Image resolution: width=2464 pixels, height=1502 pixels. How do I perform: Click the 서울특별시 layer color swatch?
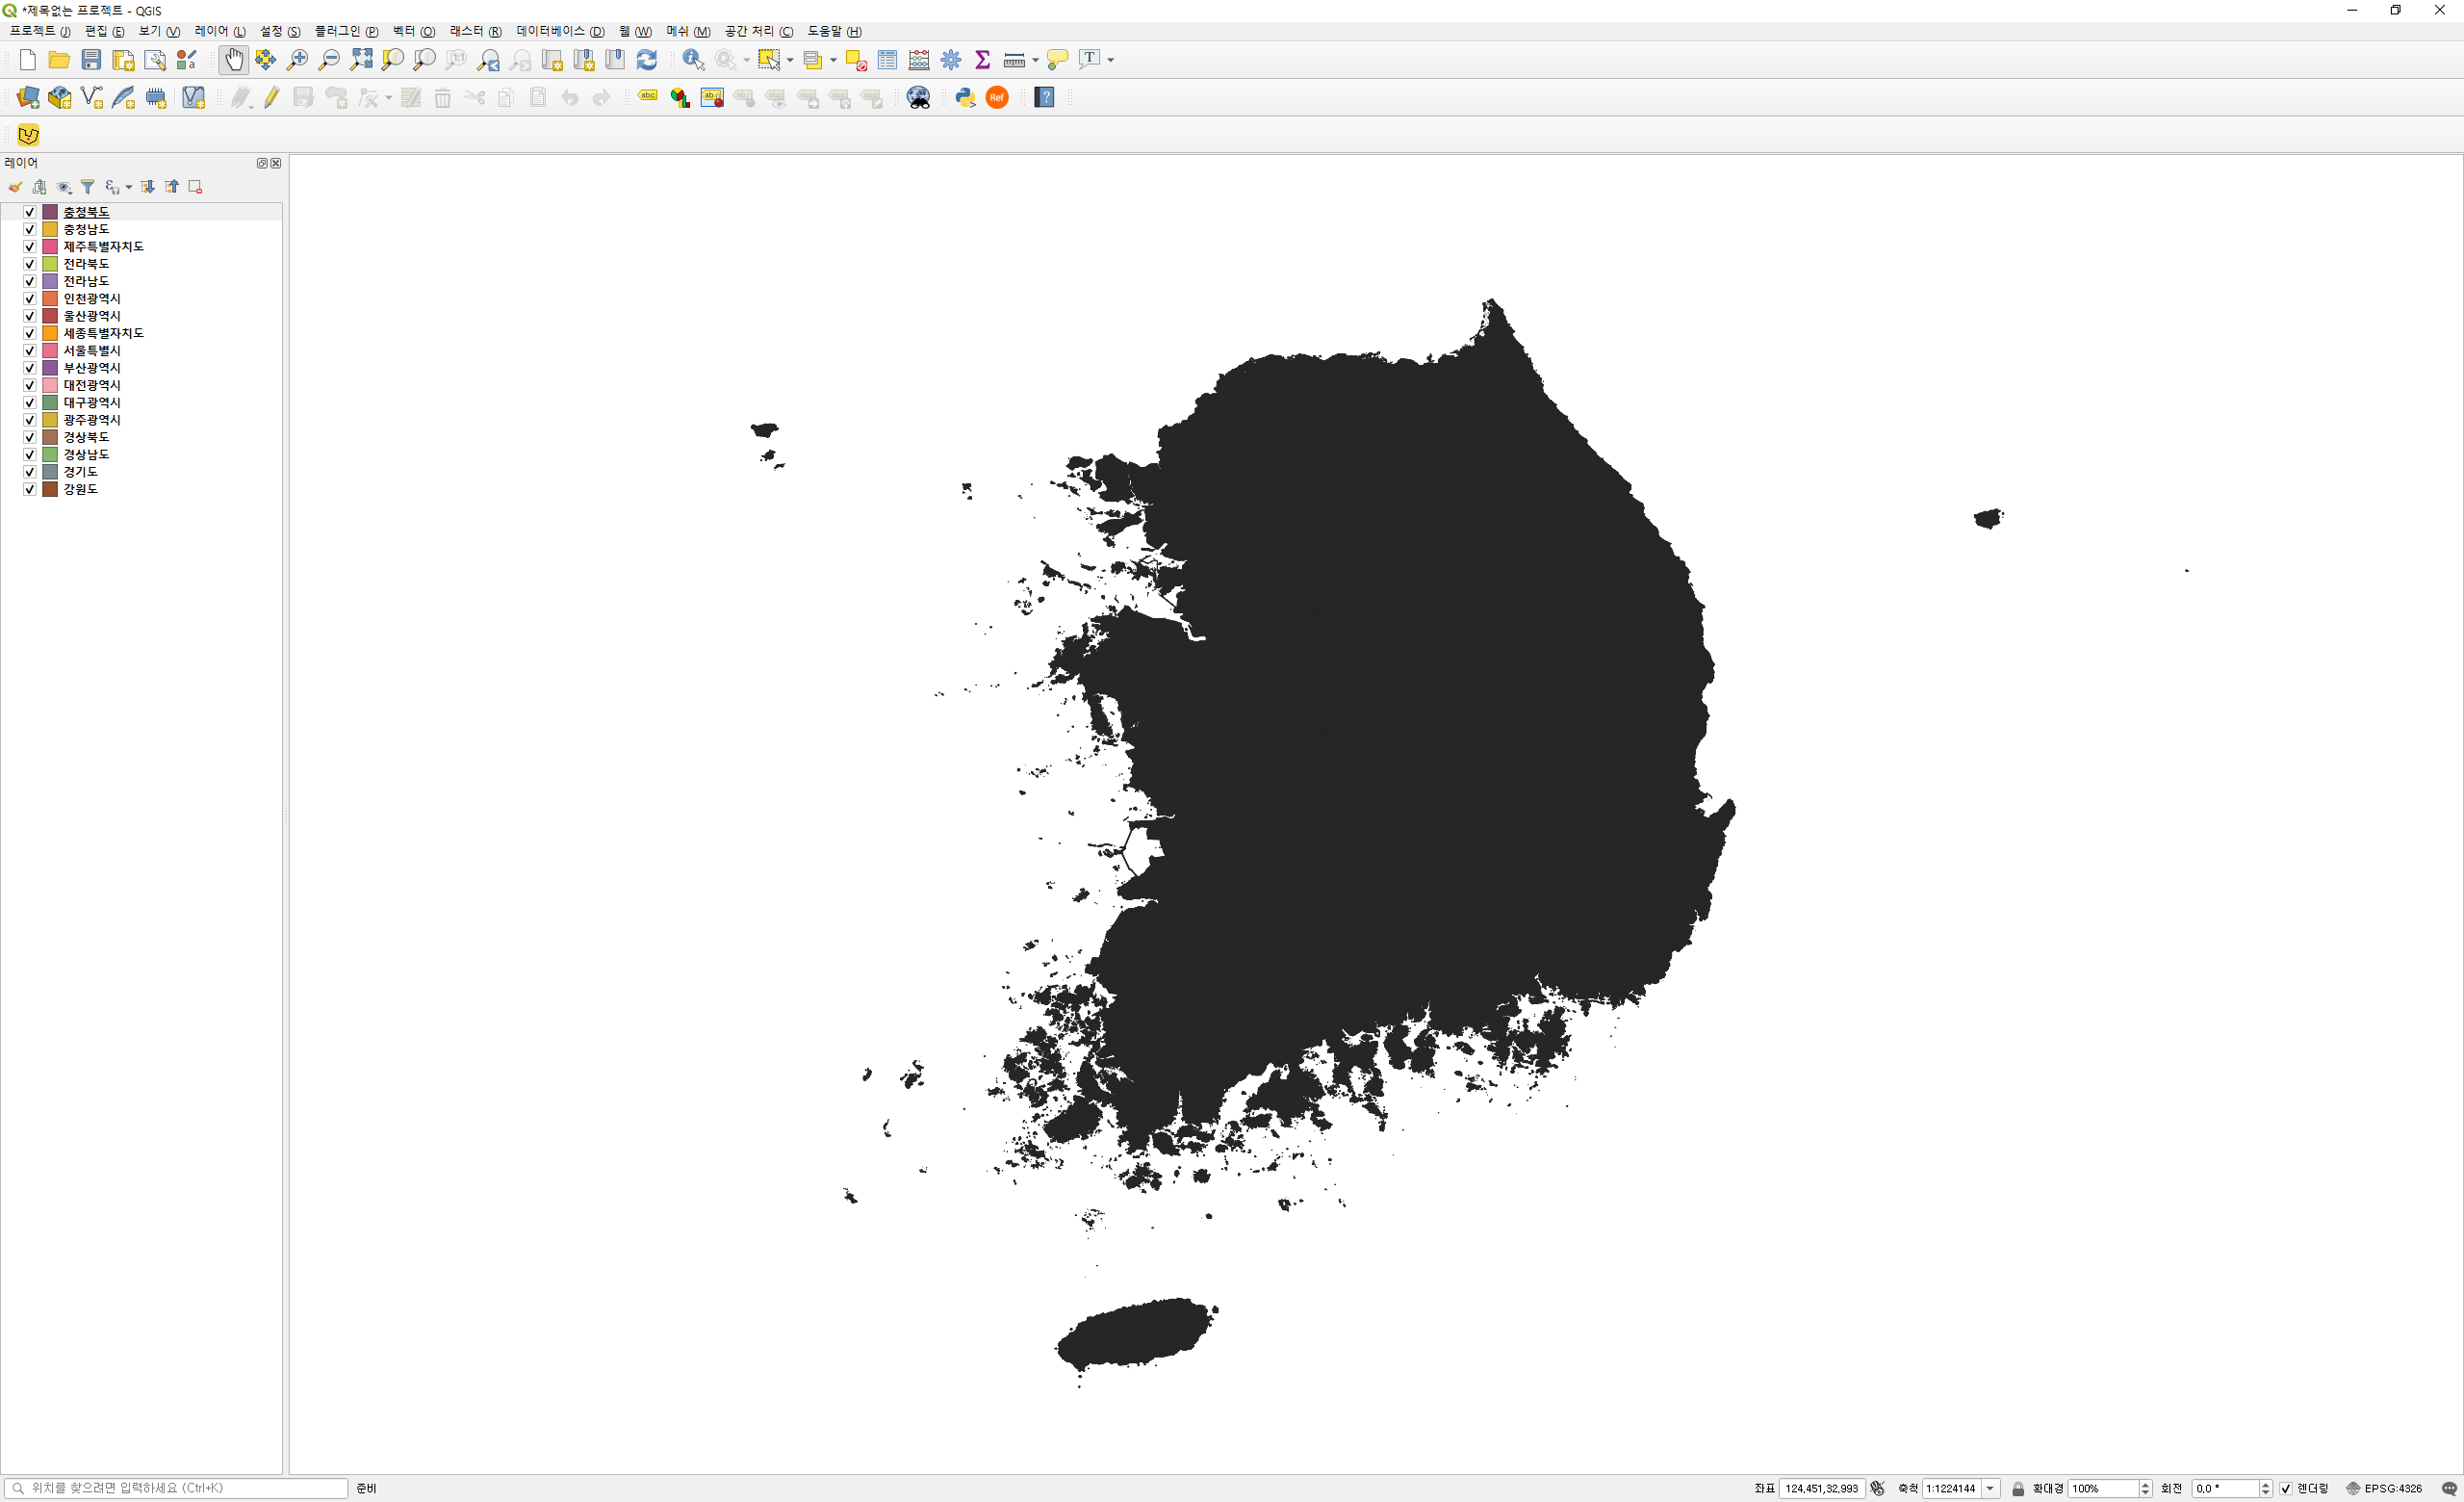(x=50, y=351)
